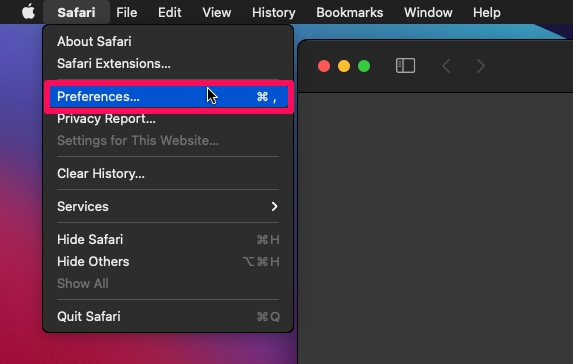Toggle the Safari sidebar icon
Viewport: 573px width, 364px height.
tap(405, 66)
